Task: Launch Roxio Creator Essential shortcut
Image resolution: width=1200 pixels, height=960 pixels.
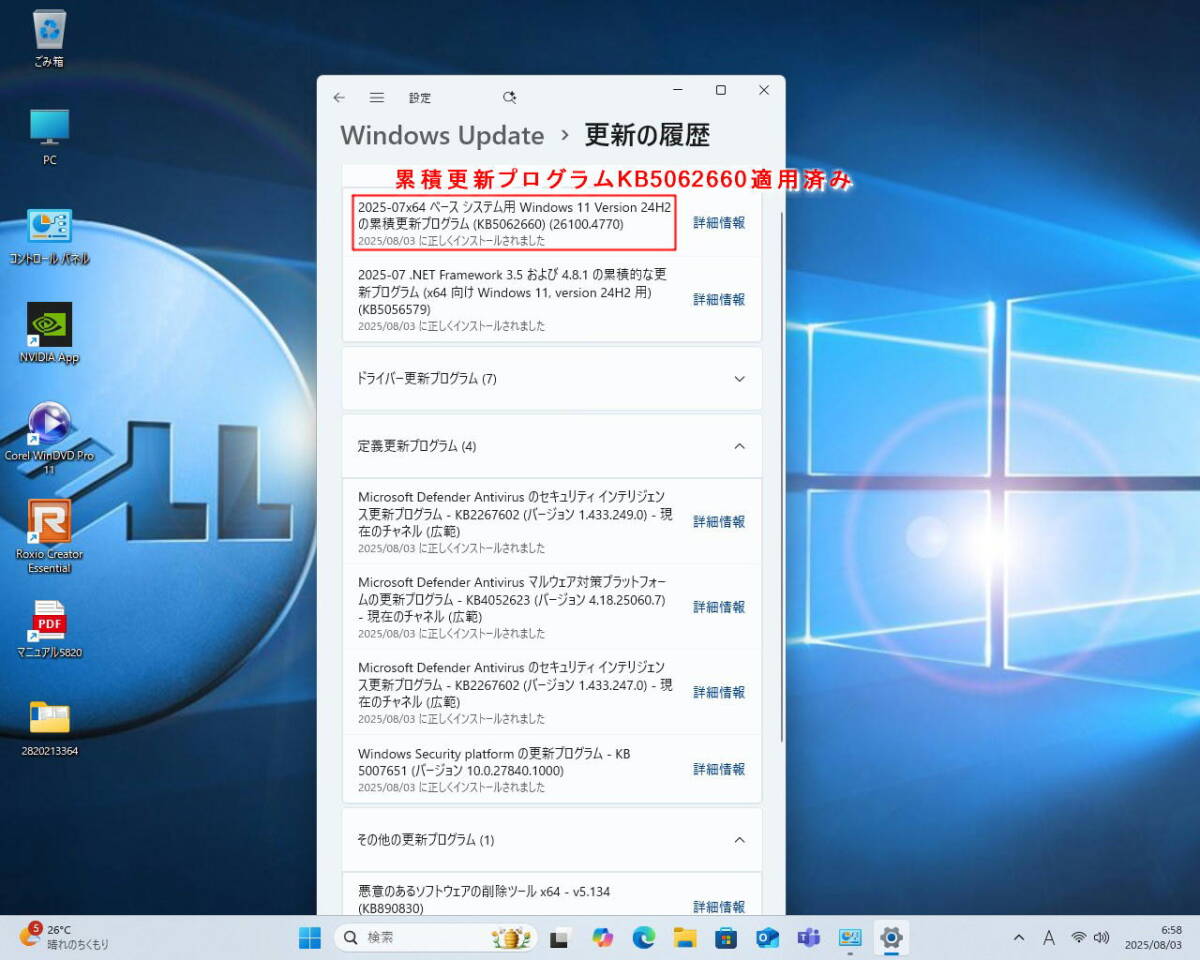Action: coord(49,536)
